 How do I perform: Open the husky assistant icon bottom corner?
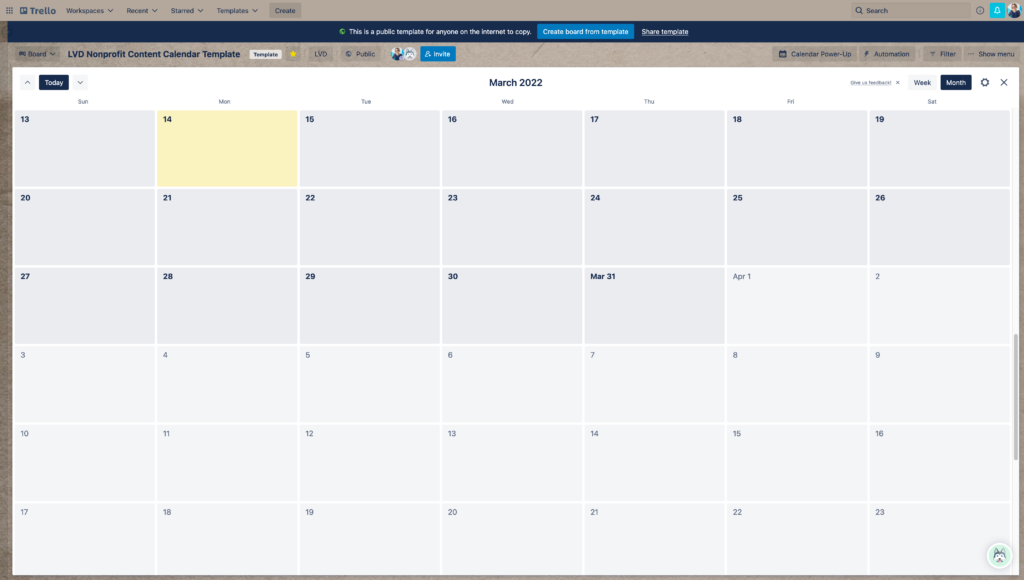pos(999,555)
